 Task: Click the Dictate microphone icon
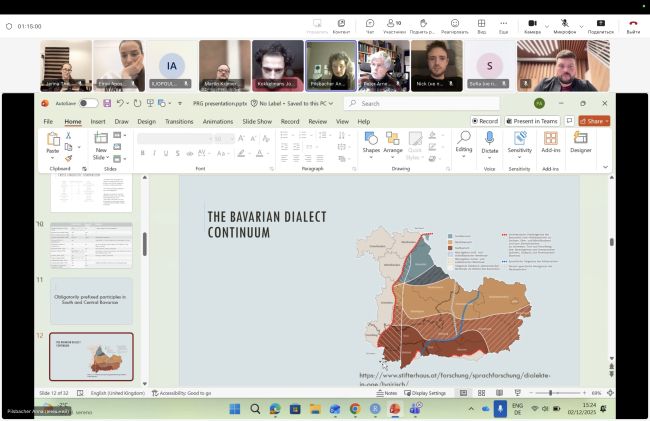click(490, 138)
